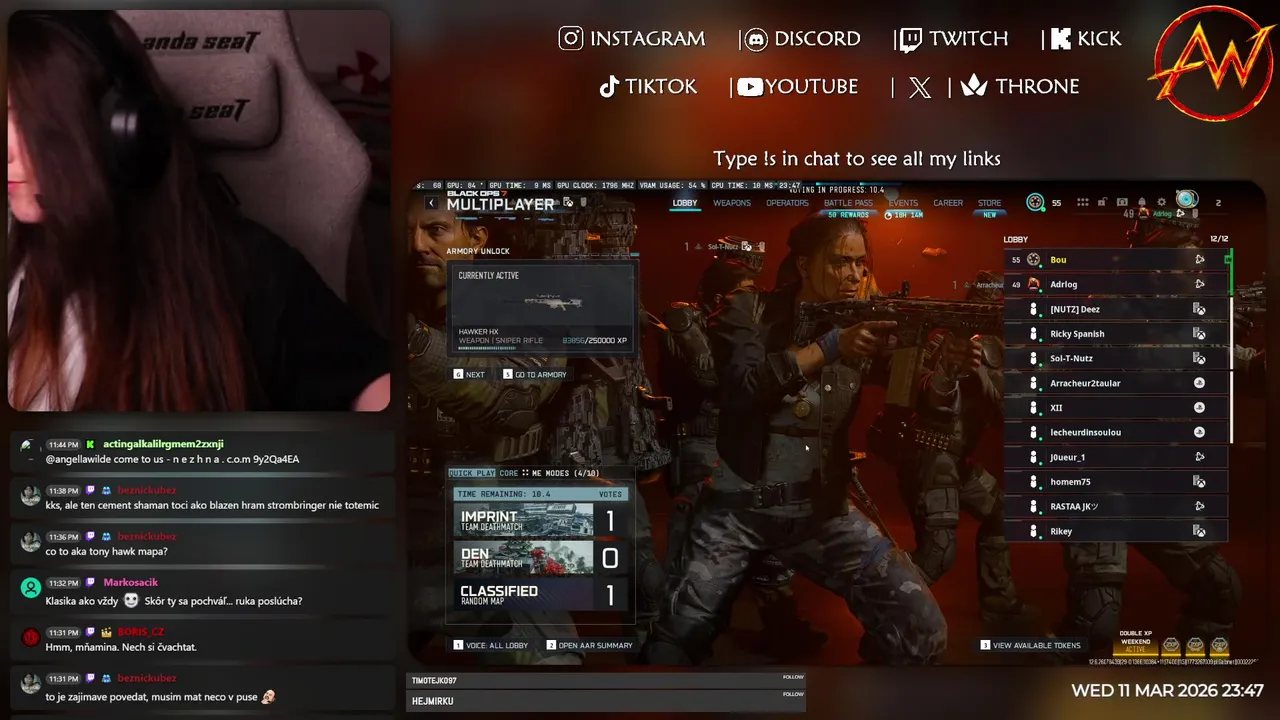Click the Xbox platform icon on [NUTZ] Deez row
Screen dimensions: 1280x720
pyautogui.click(x=1199, y=309)
